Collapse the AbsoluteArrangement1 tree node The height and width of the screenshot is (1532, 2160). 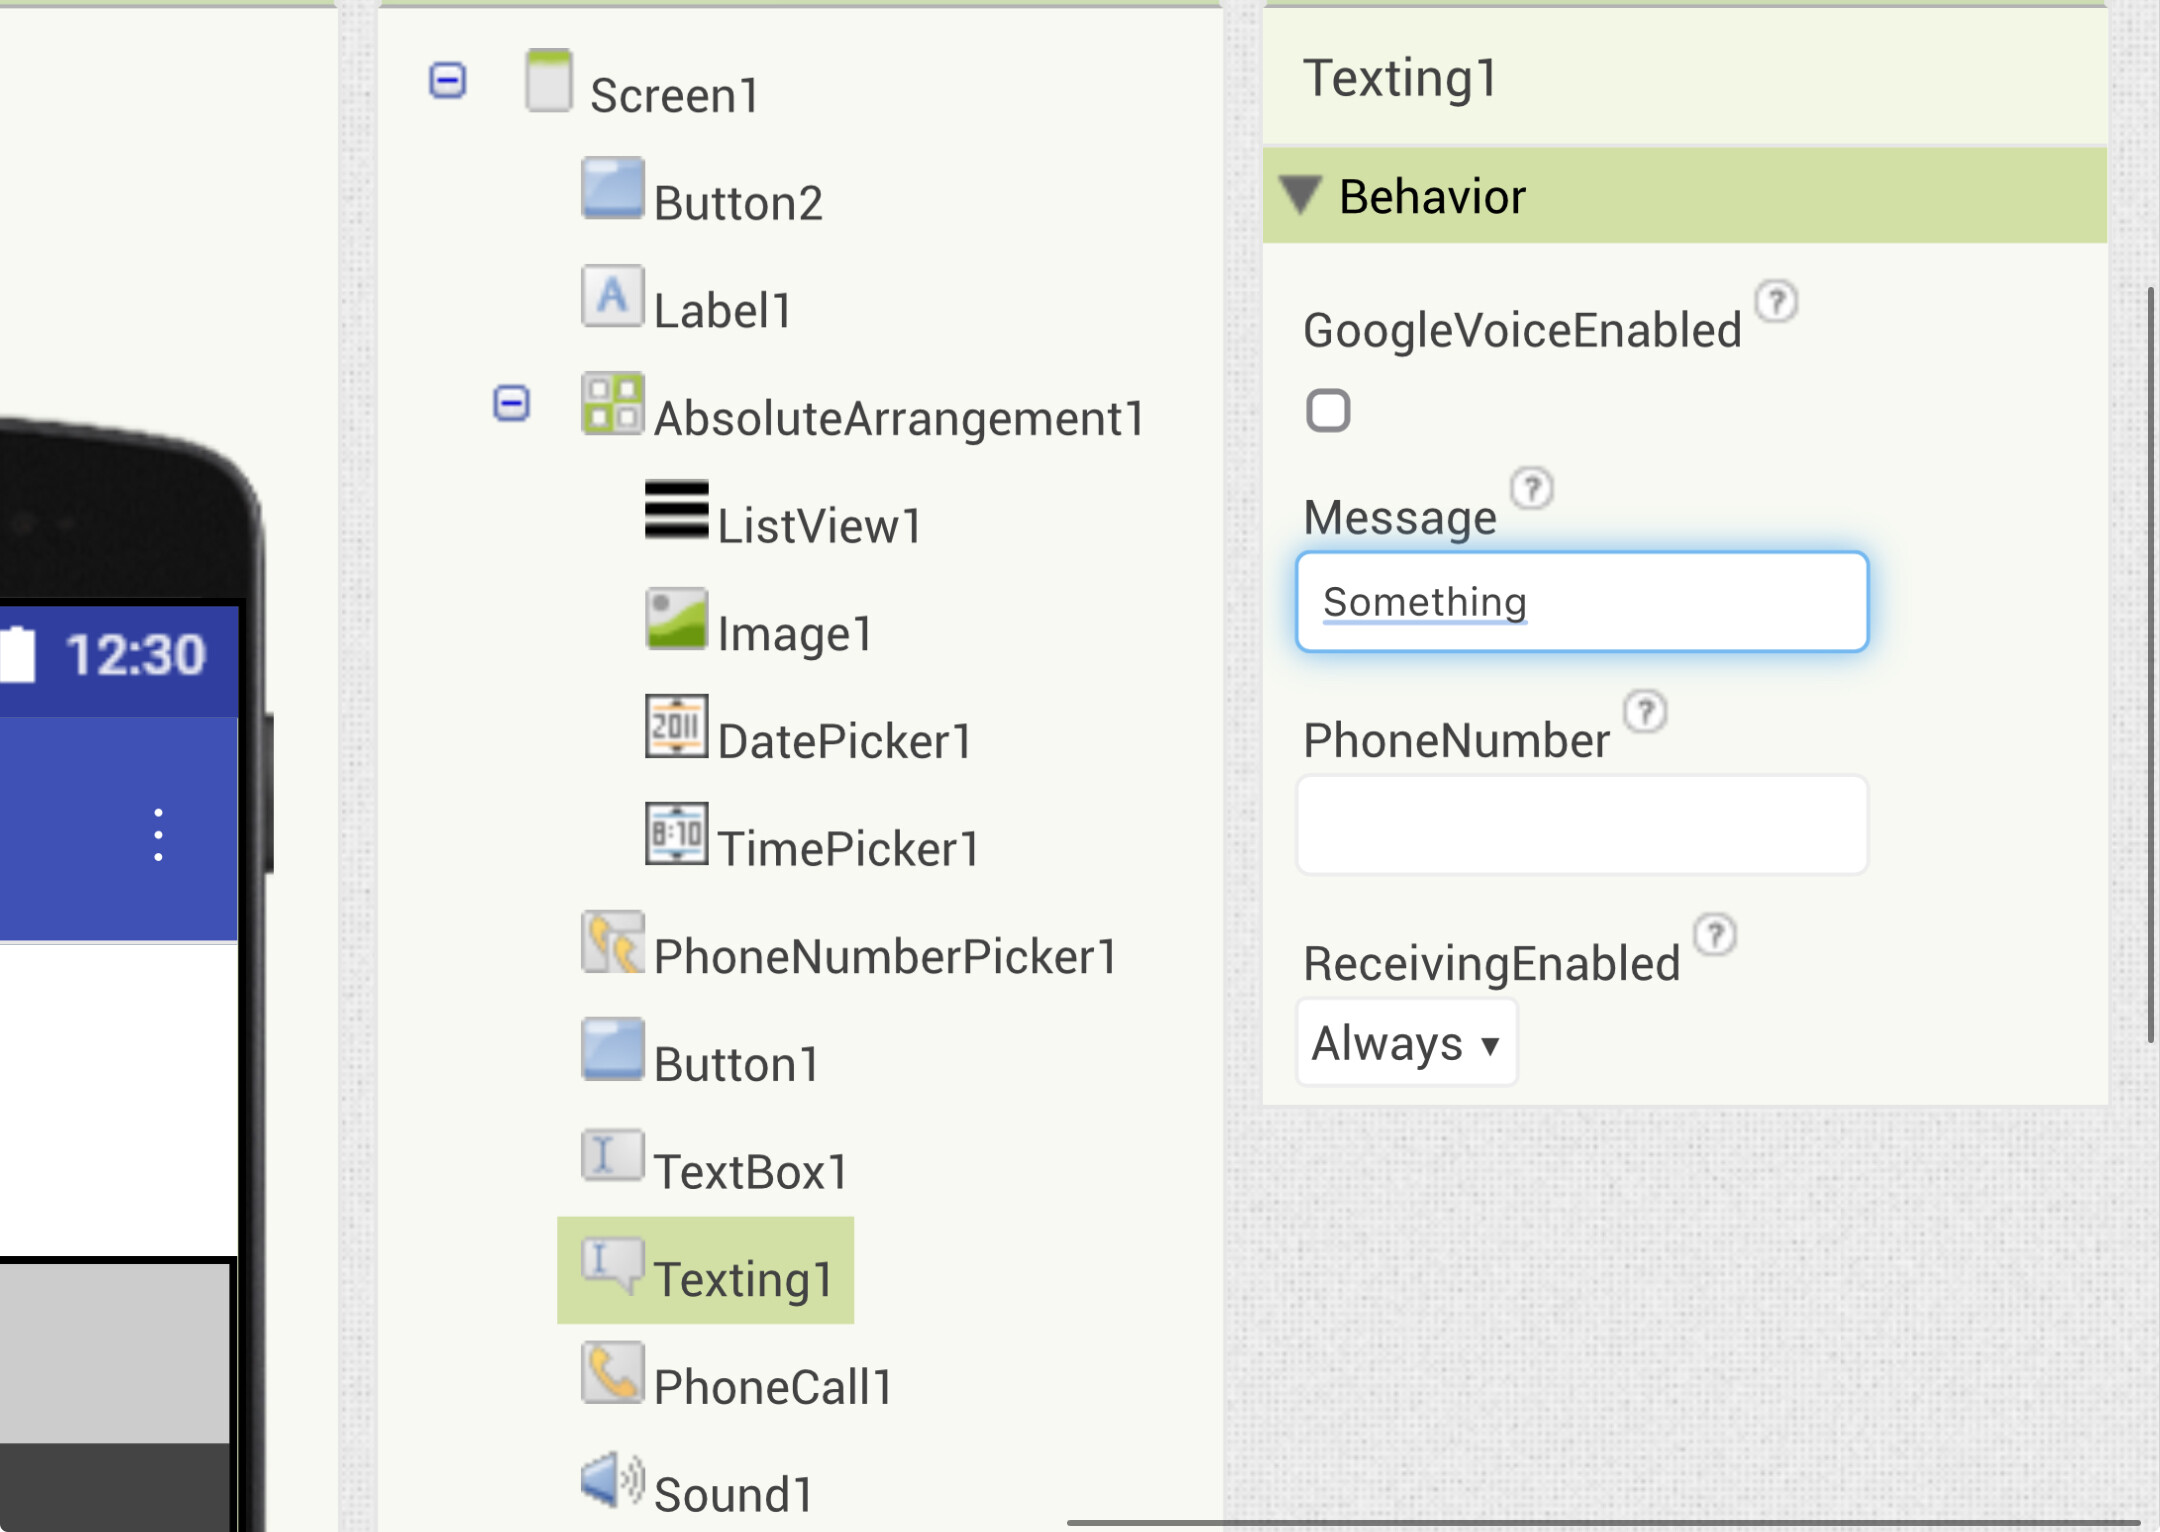511,404
